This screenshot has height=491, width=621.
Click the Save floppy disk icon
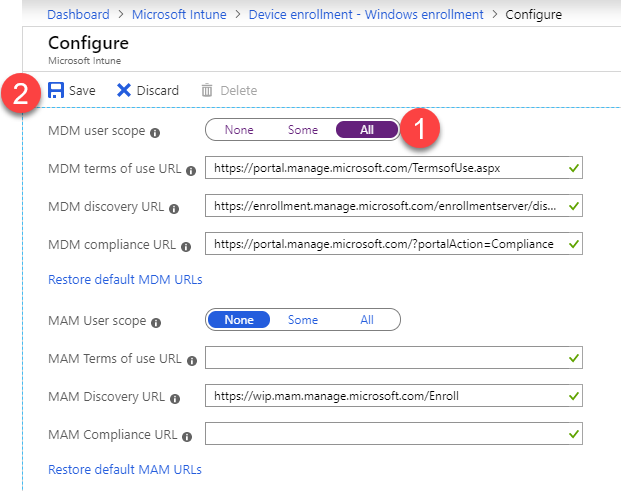pos(56,90)
